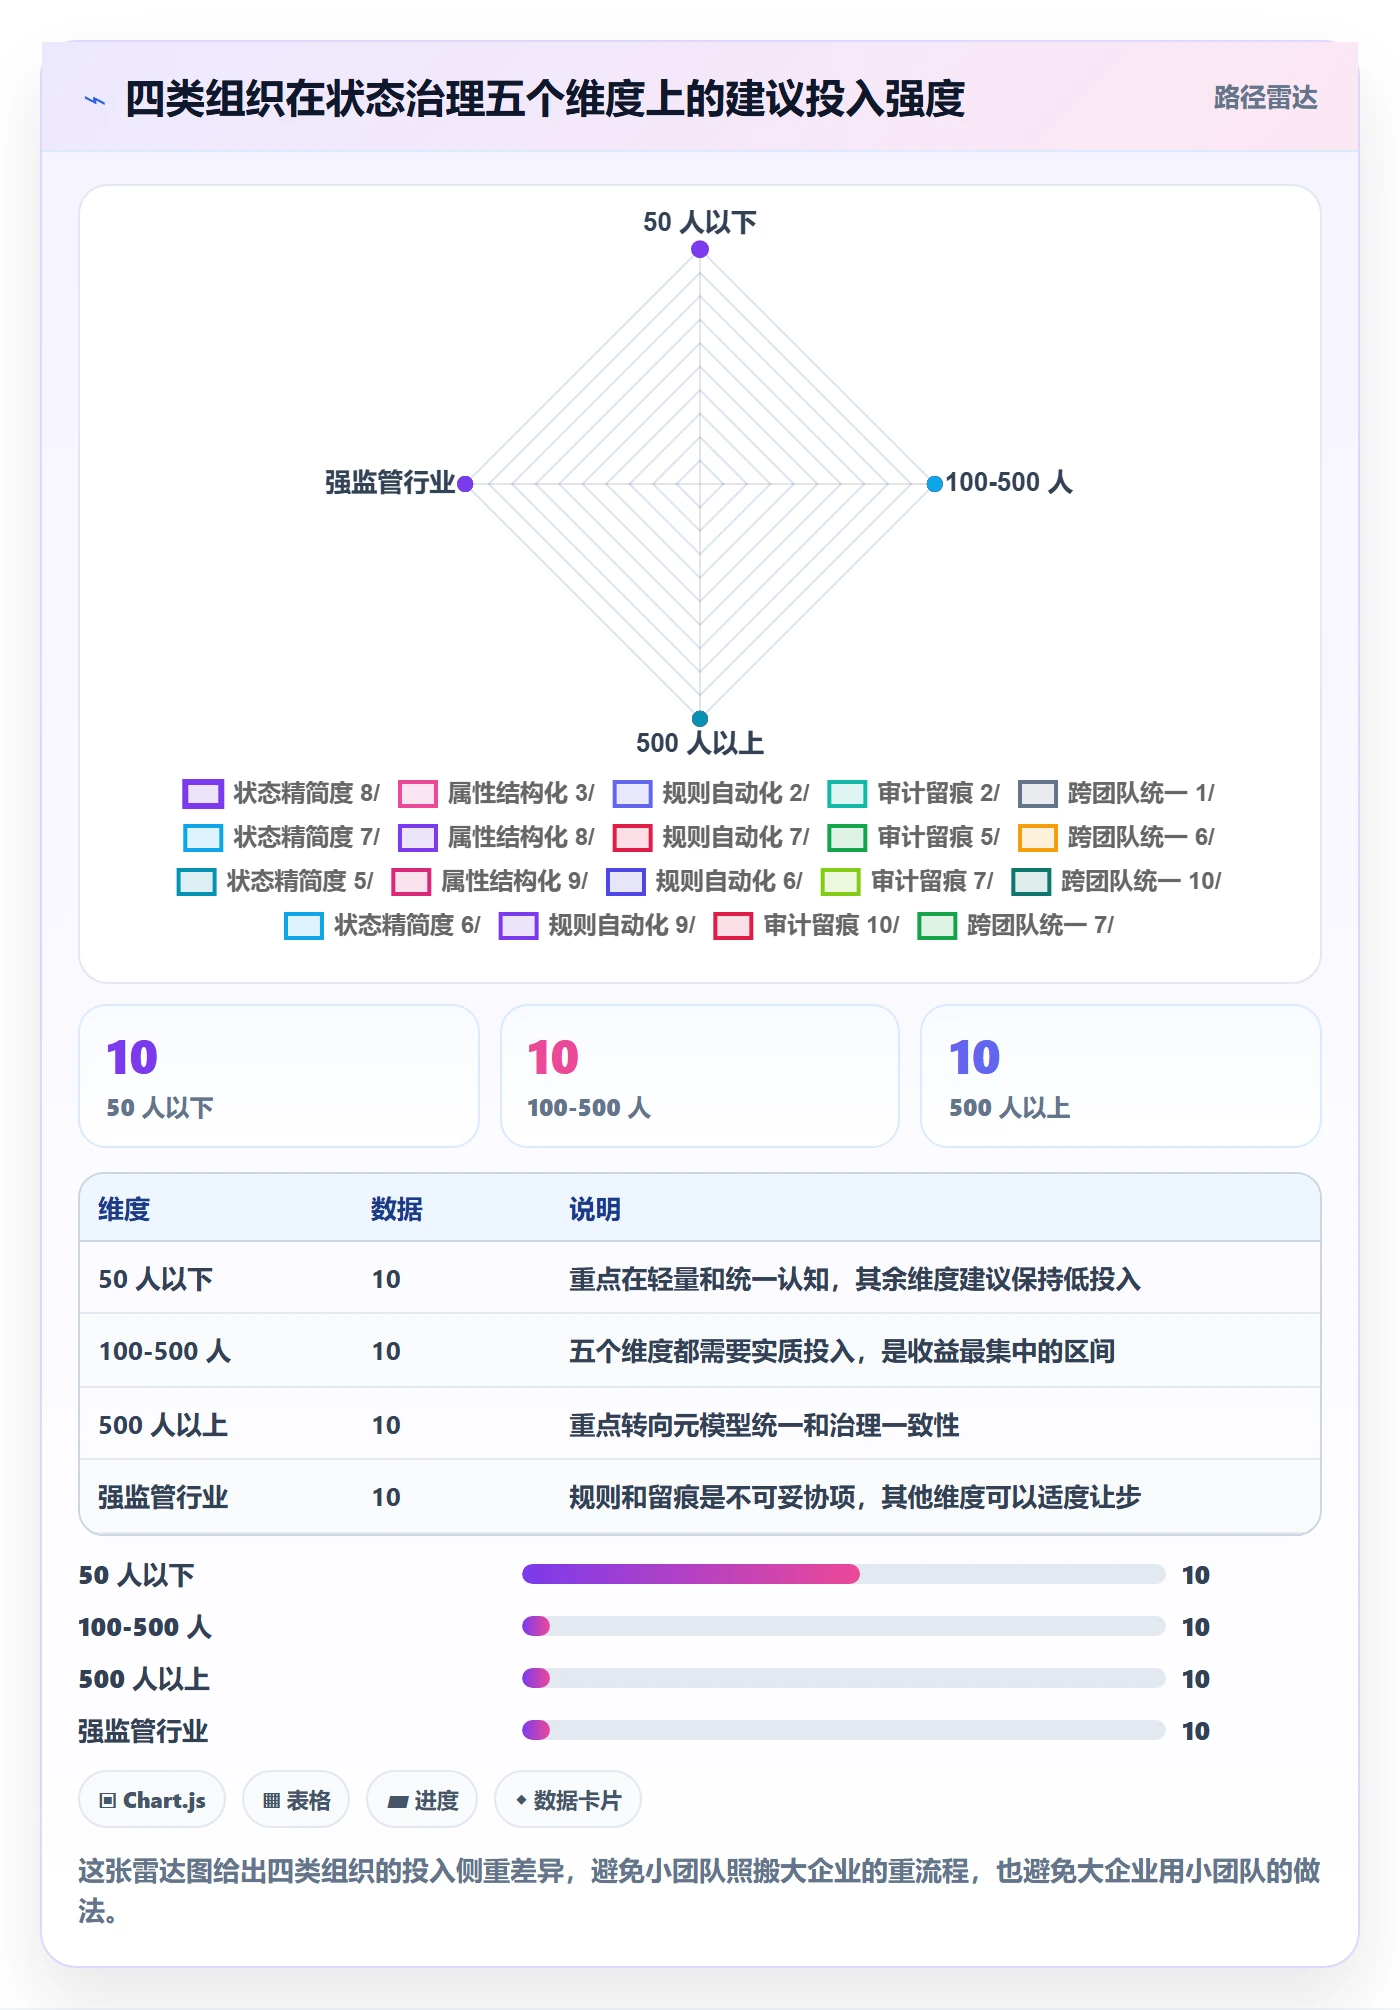
Task: Click the 50 人以下 progress bar
Action: coord(843,1575)
